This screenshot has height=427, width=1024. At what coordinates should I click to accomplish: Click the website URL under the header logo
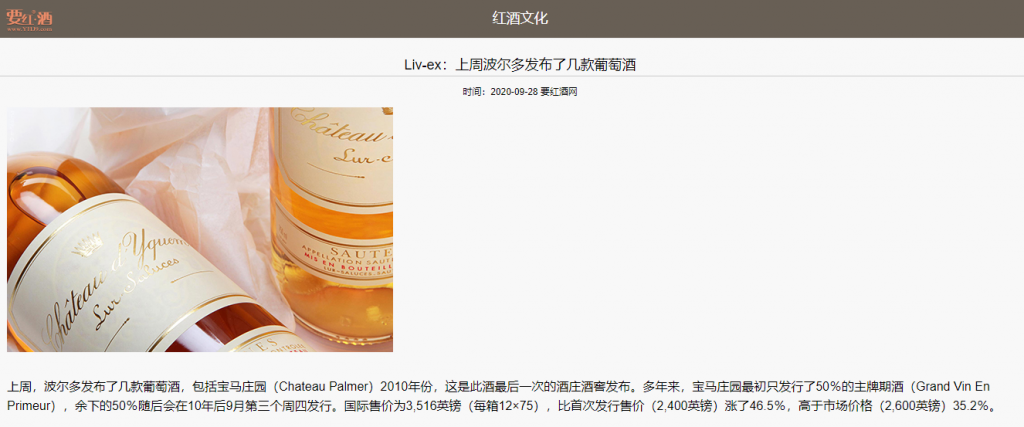[x=29, y=29]
